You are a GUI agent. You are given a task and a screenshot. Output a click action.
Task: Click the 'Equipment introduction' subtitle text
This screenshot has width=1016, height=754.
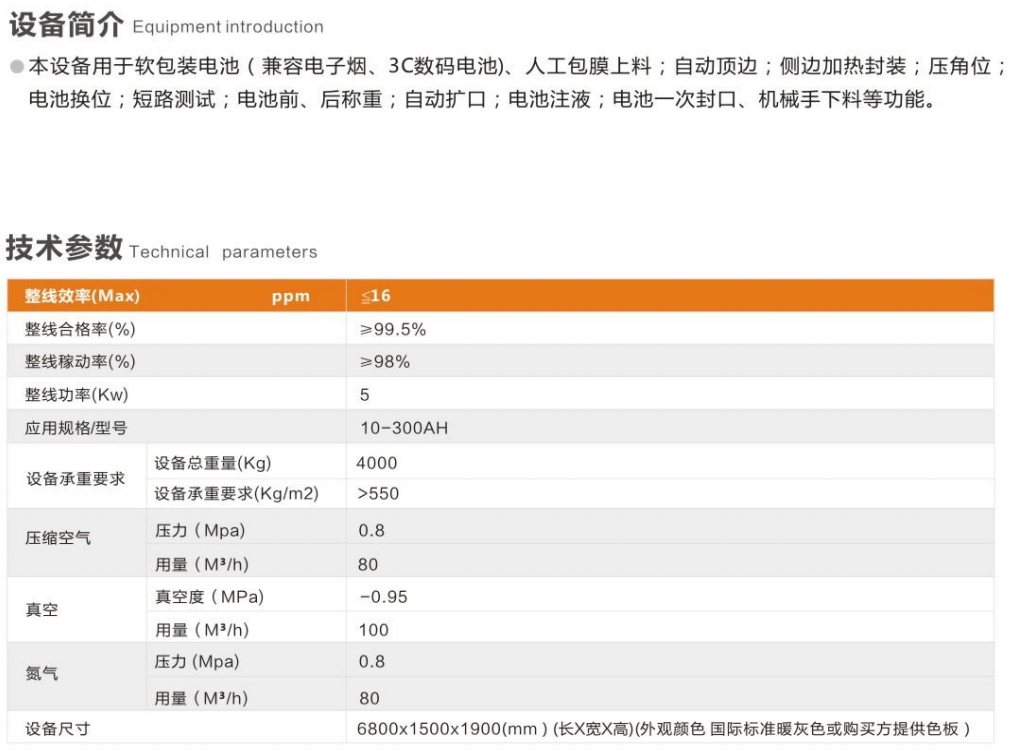(x=228, y=27)
